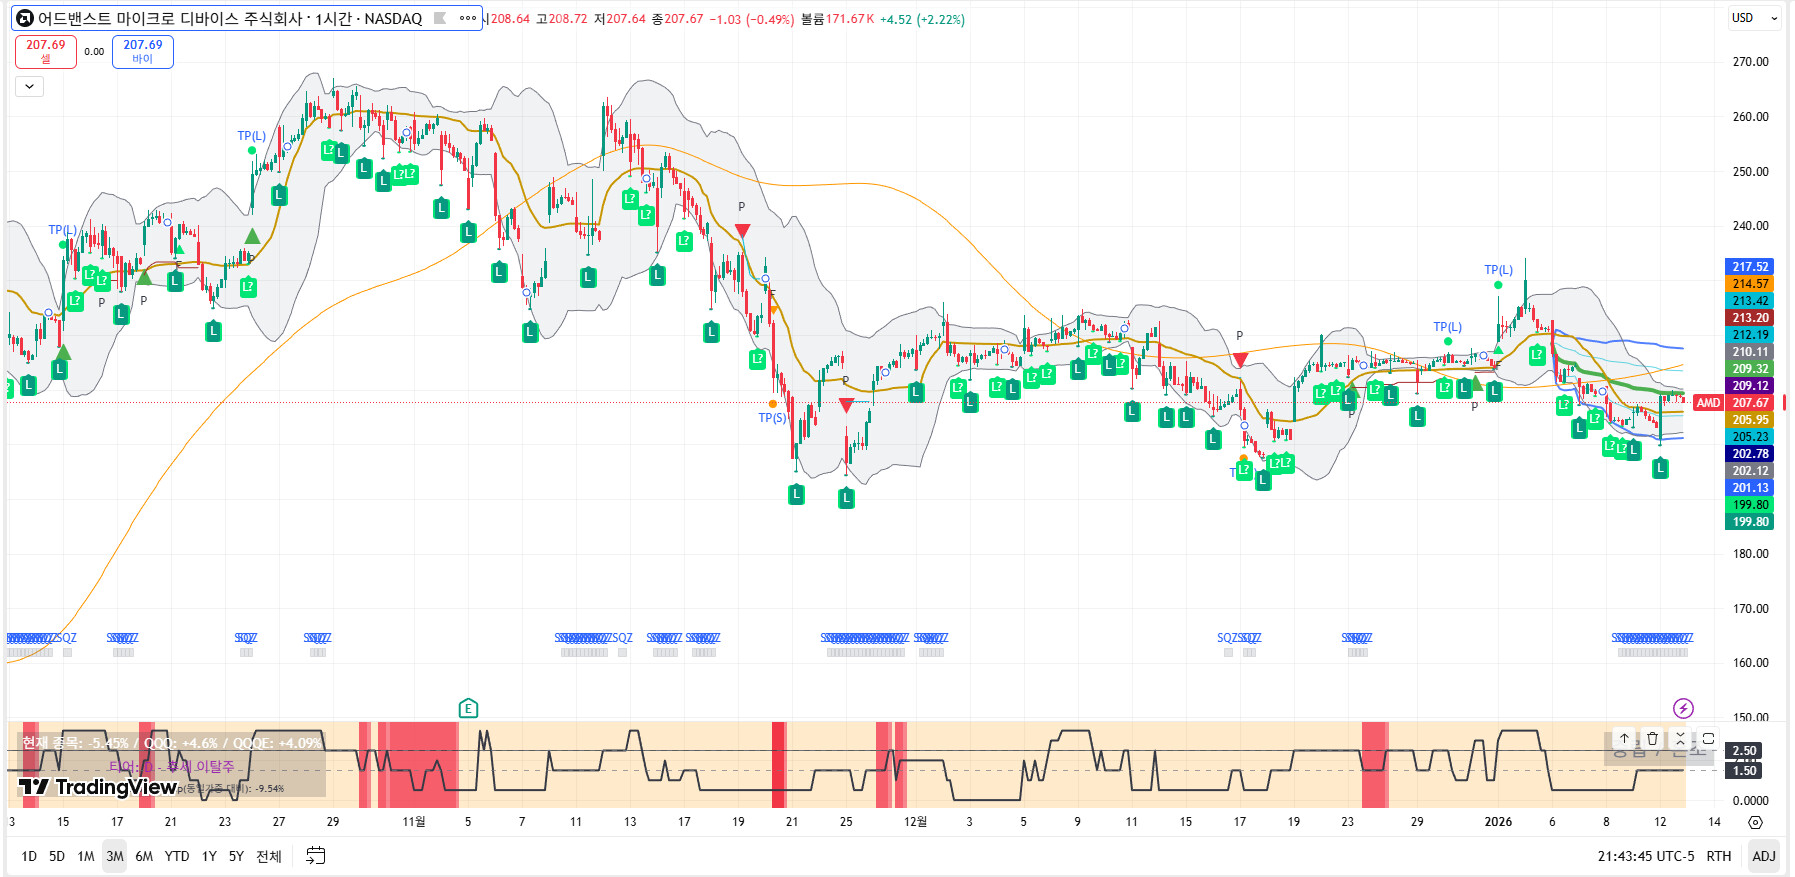
Task: Click the change value −1.03 (−0.49%)
Action: (752, 19)
